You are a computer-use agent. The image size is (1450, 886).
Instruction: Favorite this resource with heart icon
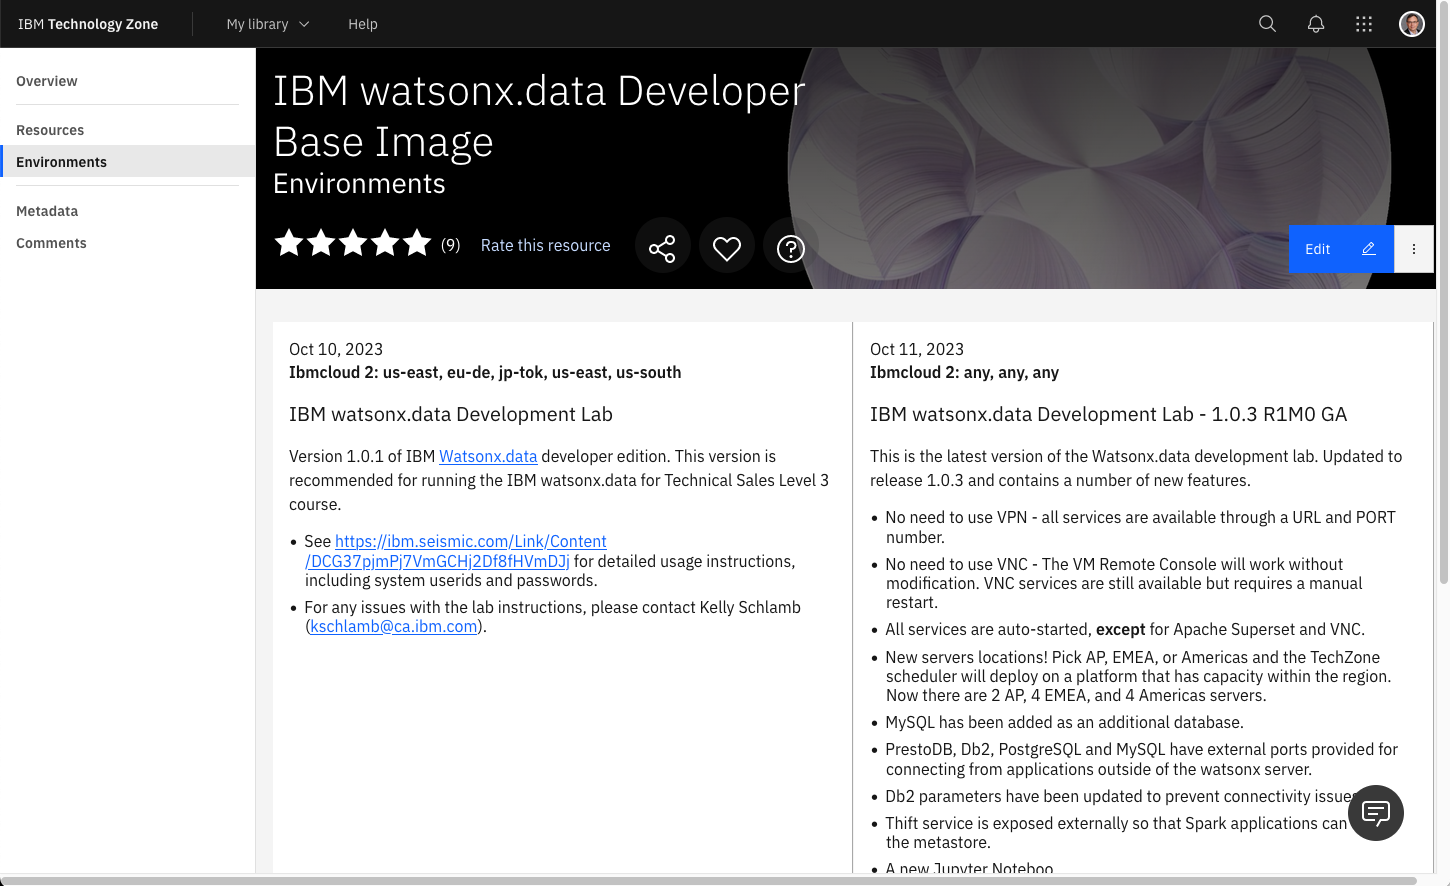pos(727,248)
